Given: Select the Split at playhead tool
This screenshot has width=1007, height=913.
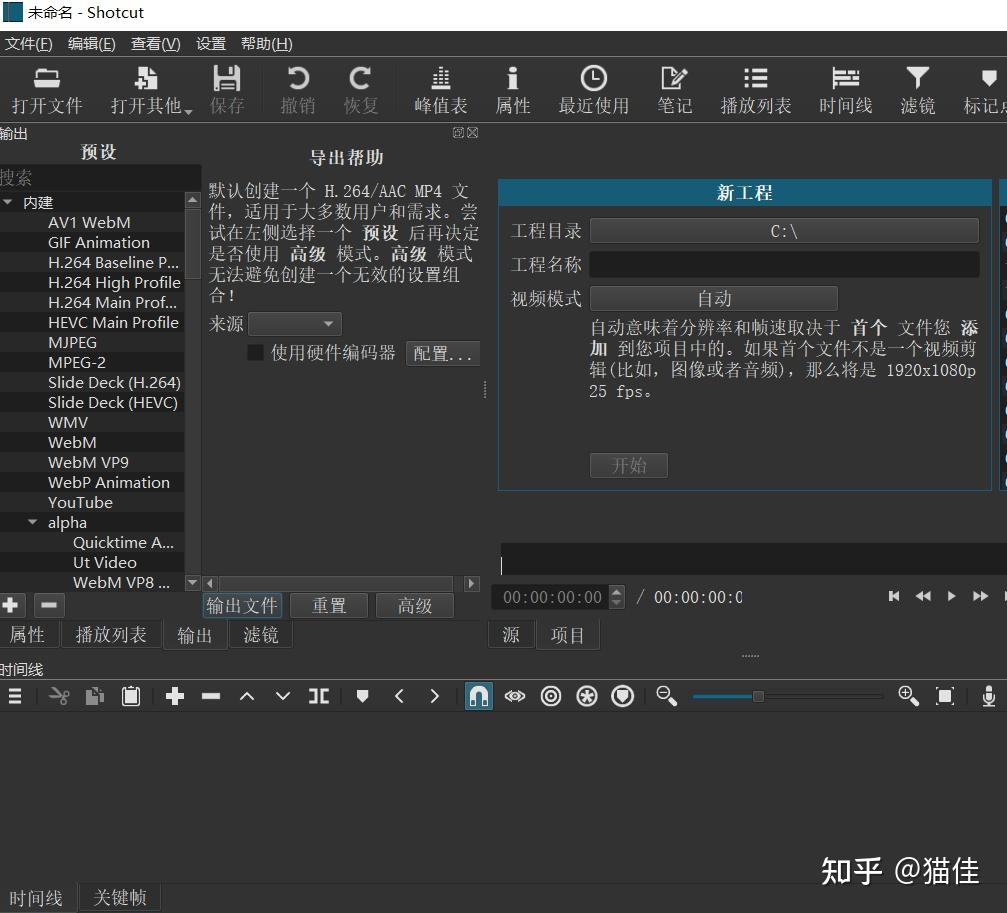Looking at the screenshot, I should tap(319, 696).
